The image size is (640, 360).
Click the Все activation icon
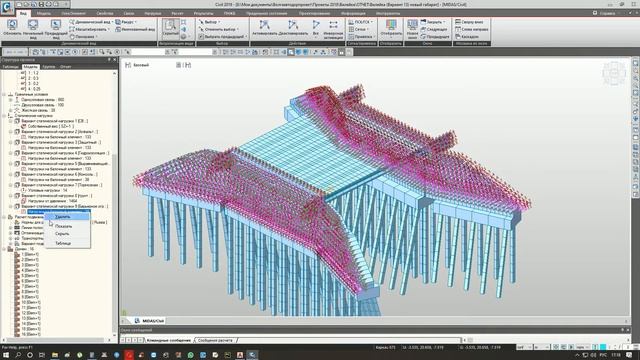pyautogui.click(x=316, y=29)
